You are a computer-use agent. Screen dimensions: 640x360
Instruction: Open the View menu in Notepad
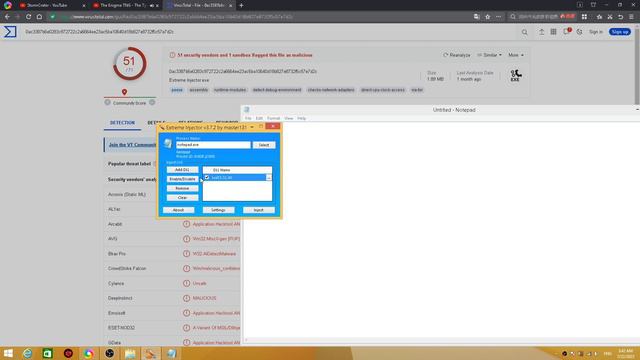[x=289, y=118]
